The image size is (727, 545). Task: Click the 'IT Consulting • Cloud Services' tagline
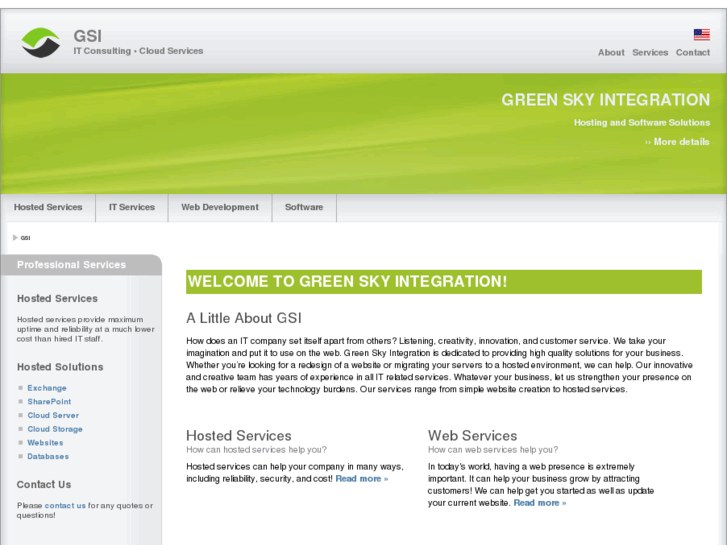[x=138, y=51]
